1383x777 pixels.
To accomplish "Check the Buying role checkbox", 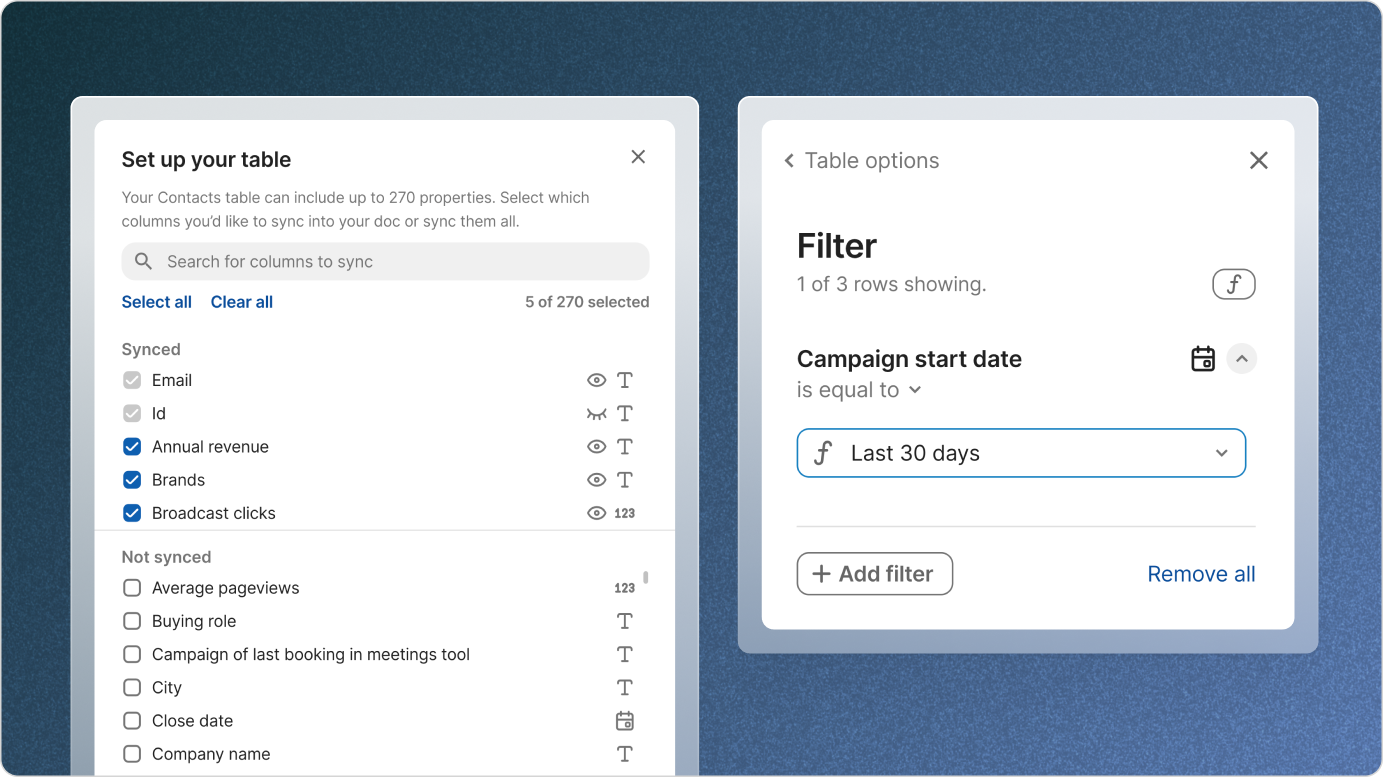I will (x=131, y=620).
